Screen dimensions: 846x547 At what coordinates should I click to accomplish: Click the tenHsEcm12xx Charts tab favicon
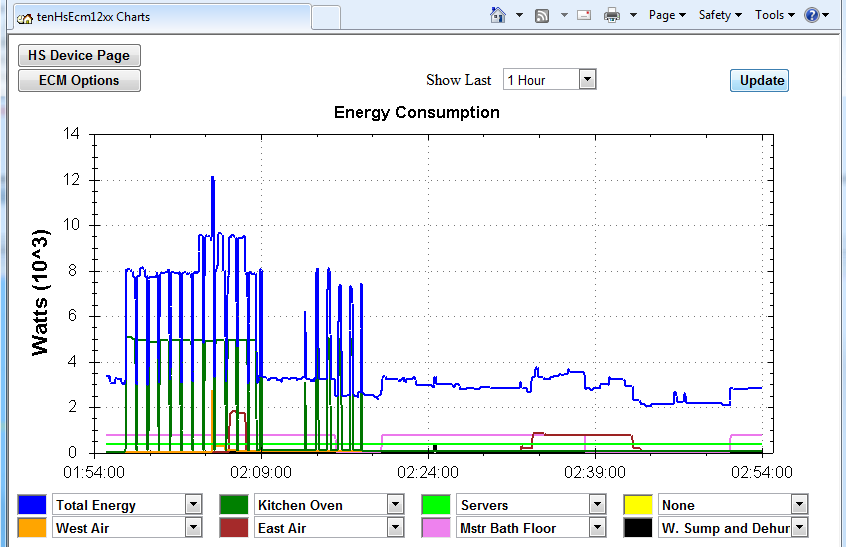[25, 17]
